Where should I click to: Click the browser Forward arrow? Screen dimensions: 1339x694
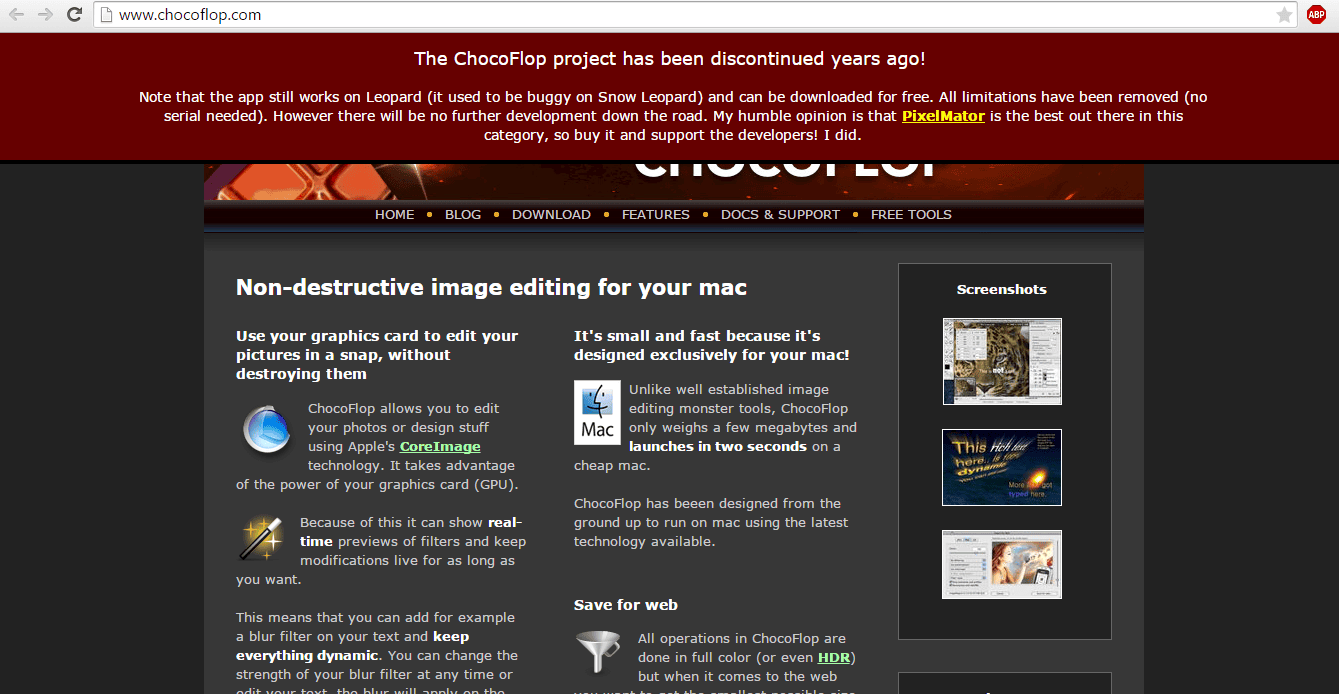point(45,15)
